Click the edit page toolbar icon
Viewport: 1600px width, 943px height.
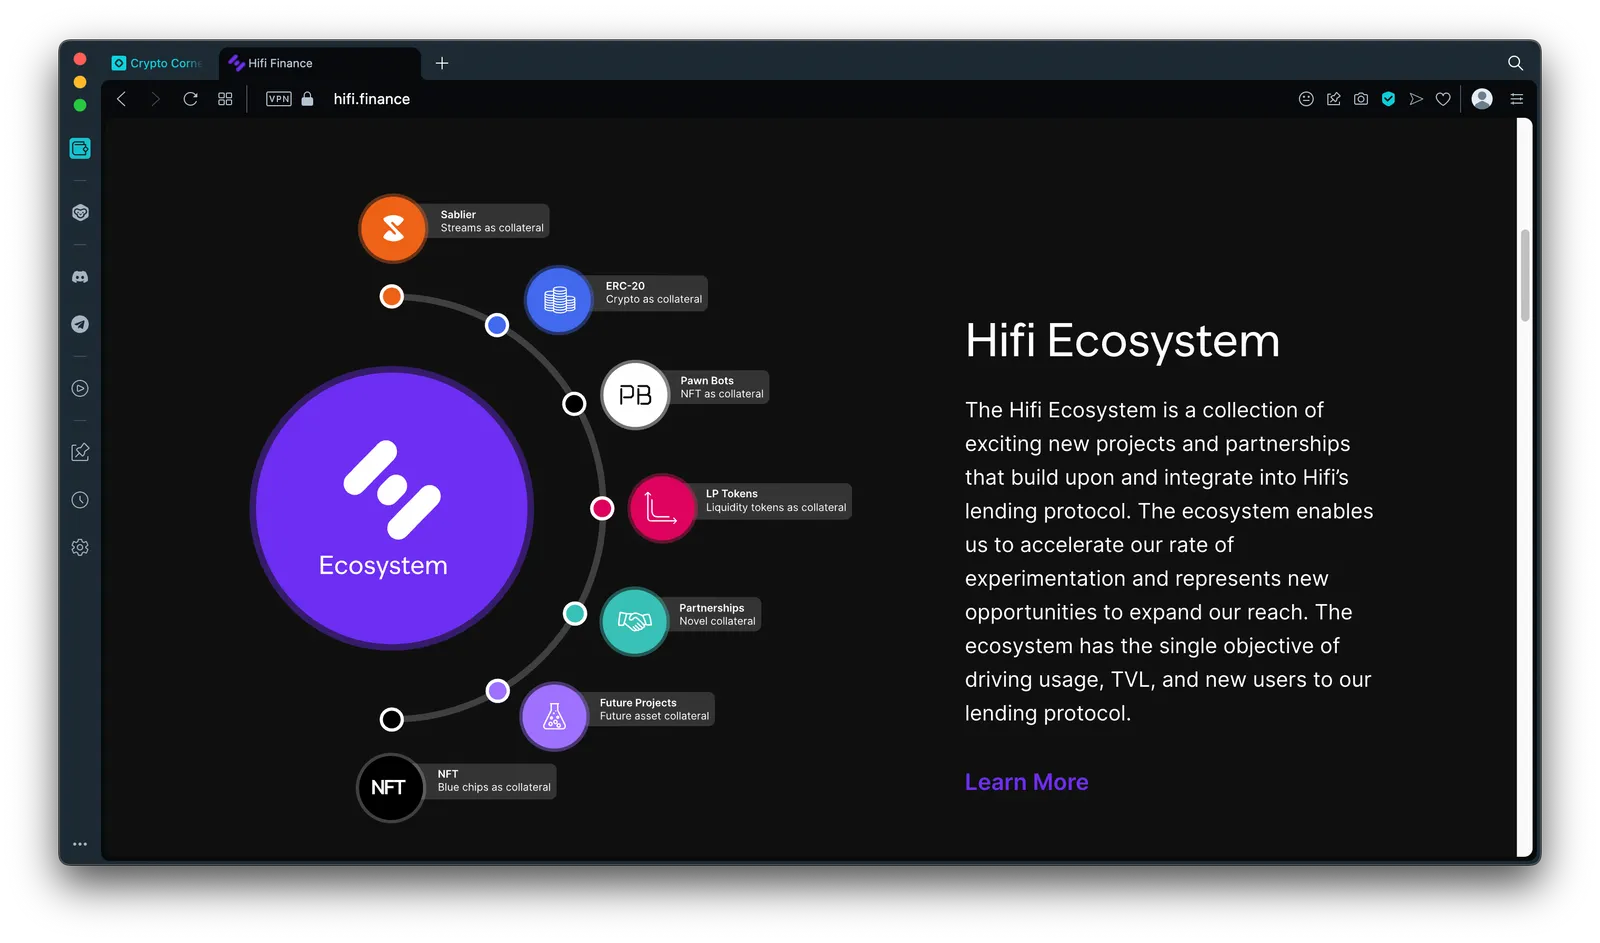1333,99
